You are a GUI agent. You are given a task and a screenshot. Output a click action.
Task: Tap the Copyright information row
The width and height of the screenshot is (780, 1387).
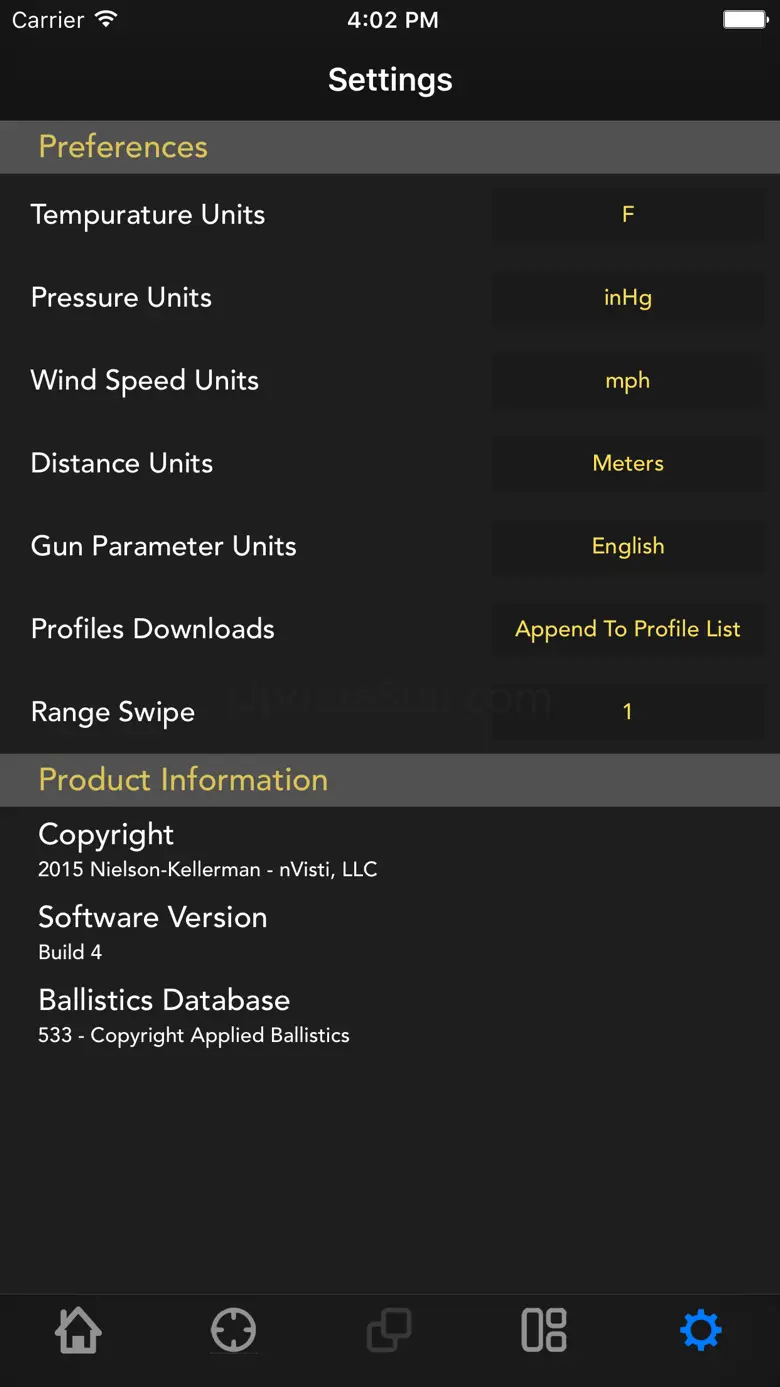(x=207, y=850)
